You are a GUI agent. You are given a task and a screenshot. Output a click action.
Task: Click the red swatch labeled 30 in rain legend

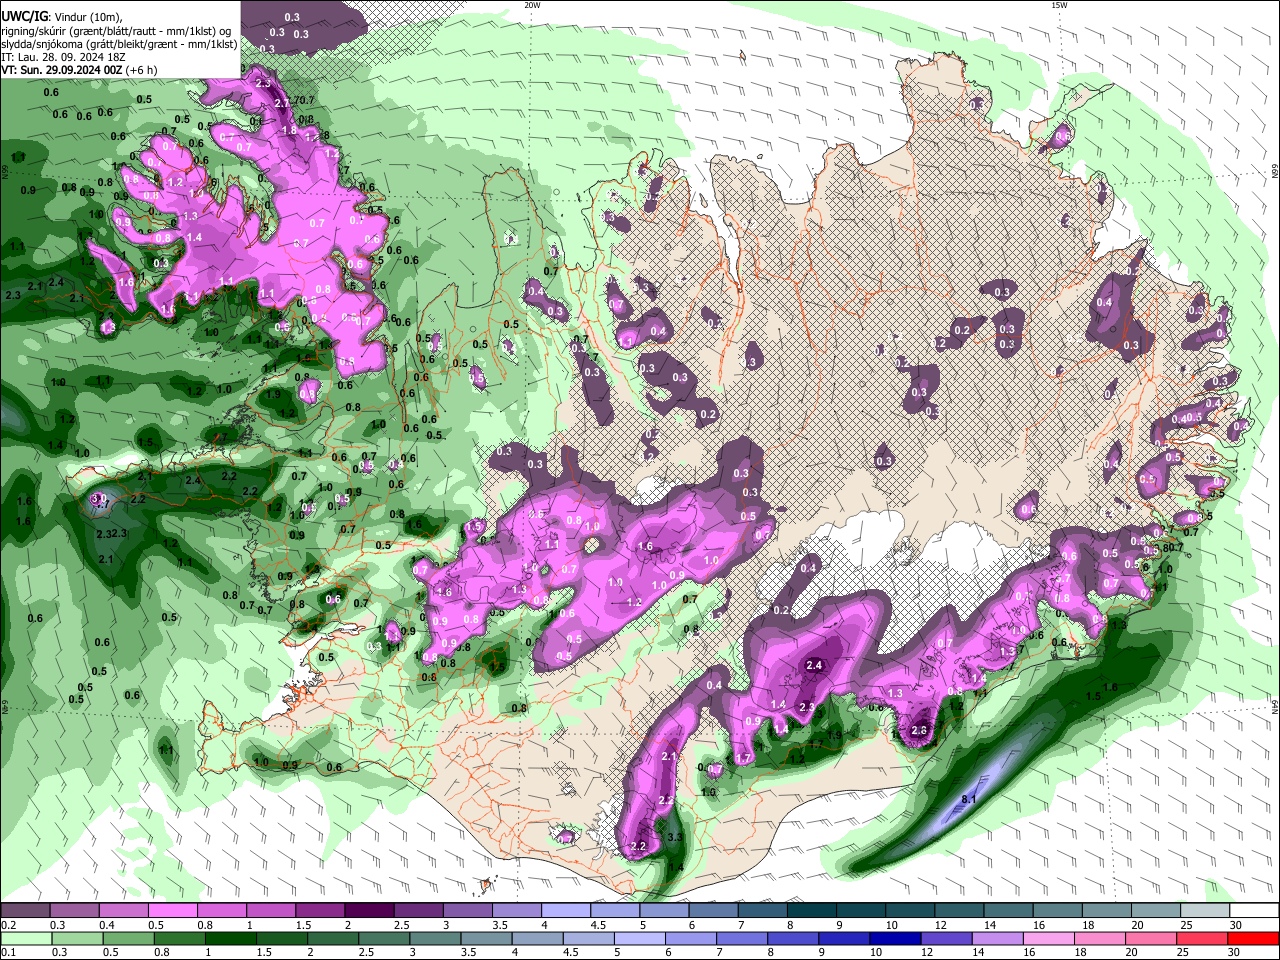1253,938
